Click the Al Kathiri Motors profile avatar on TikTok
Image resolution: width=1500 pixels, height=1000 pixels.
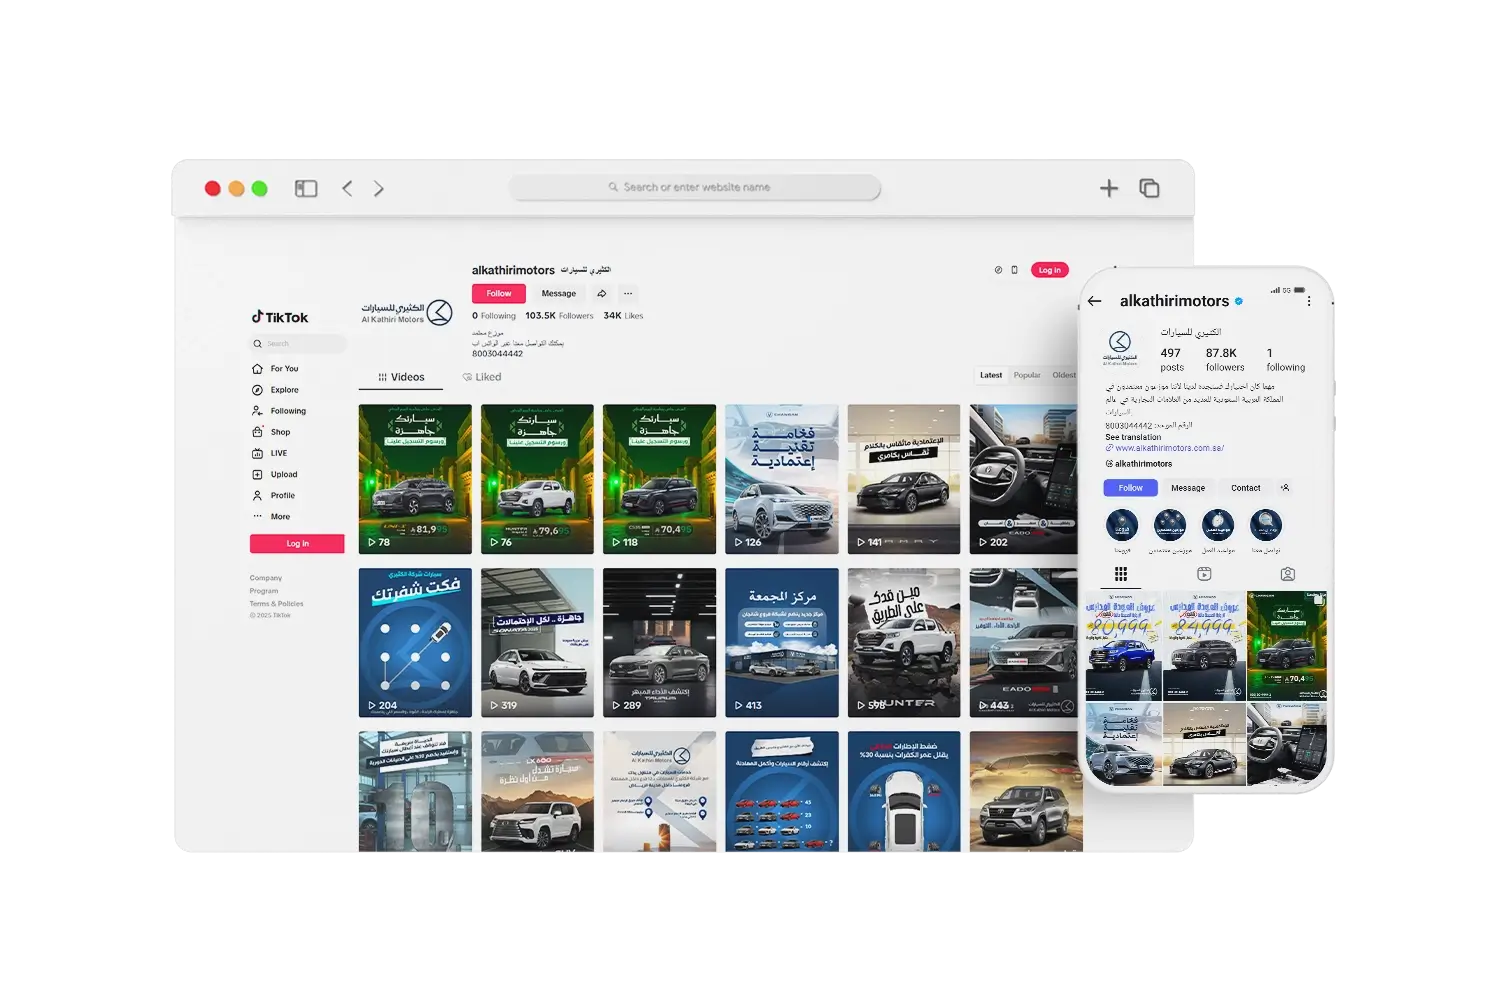[407, 313]
